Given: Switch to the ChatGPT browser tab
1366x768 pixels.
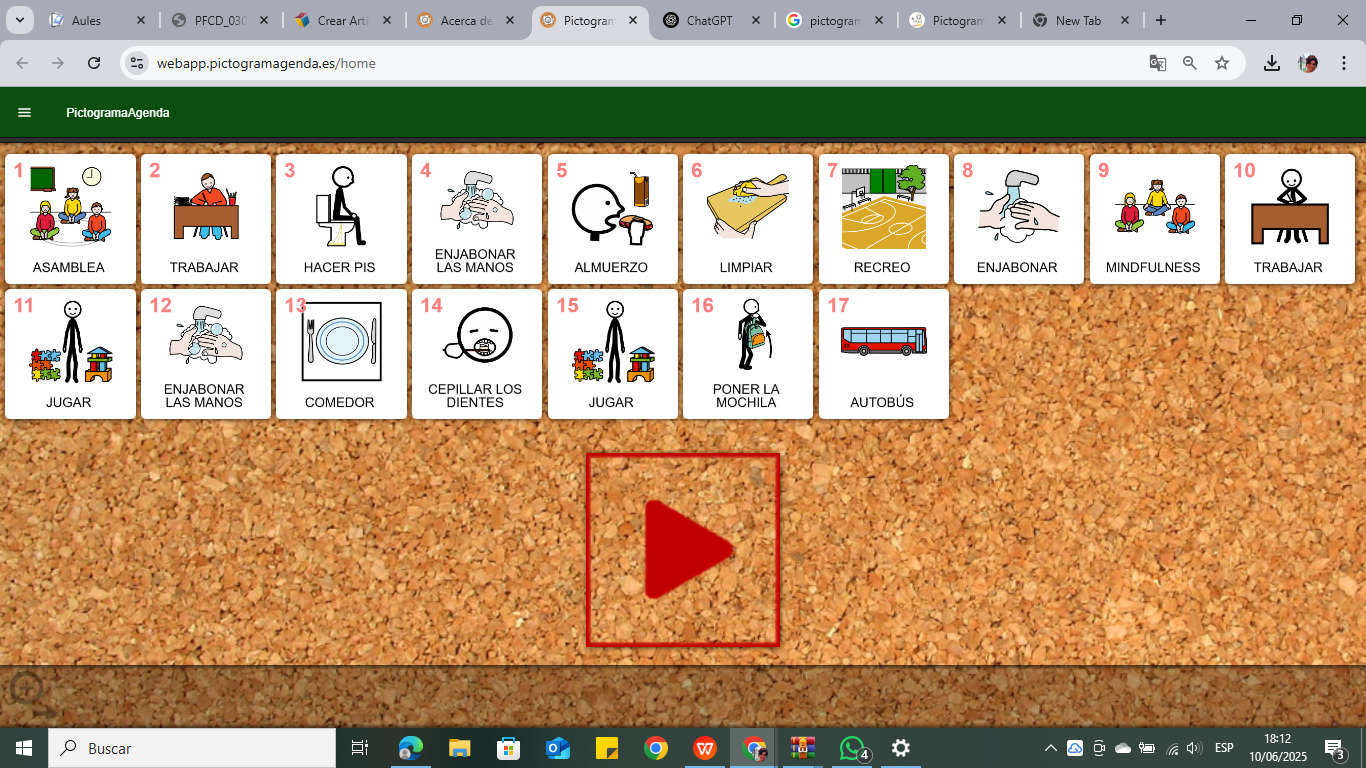Looking at the screenshot, I should click(712, 19).
